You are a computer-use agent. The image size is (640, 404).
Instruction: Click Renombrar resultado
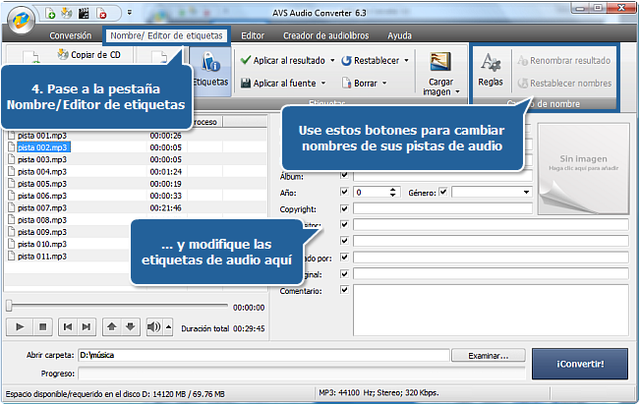tap(564, 61)
